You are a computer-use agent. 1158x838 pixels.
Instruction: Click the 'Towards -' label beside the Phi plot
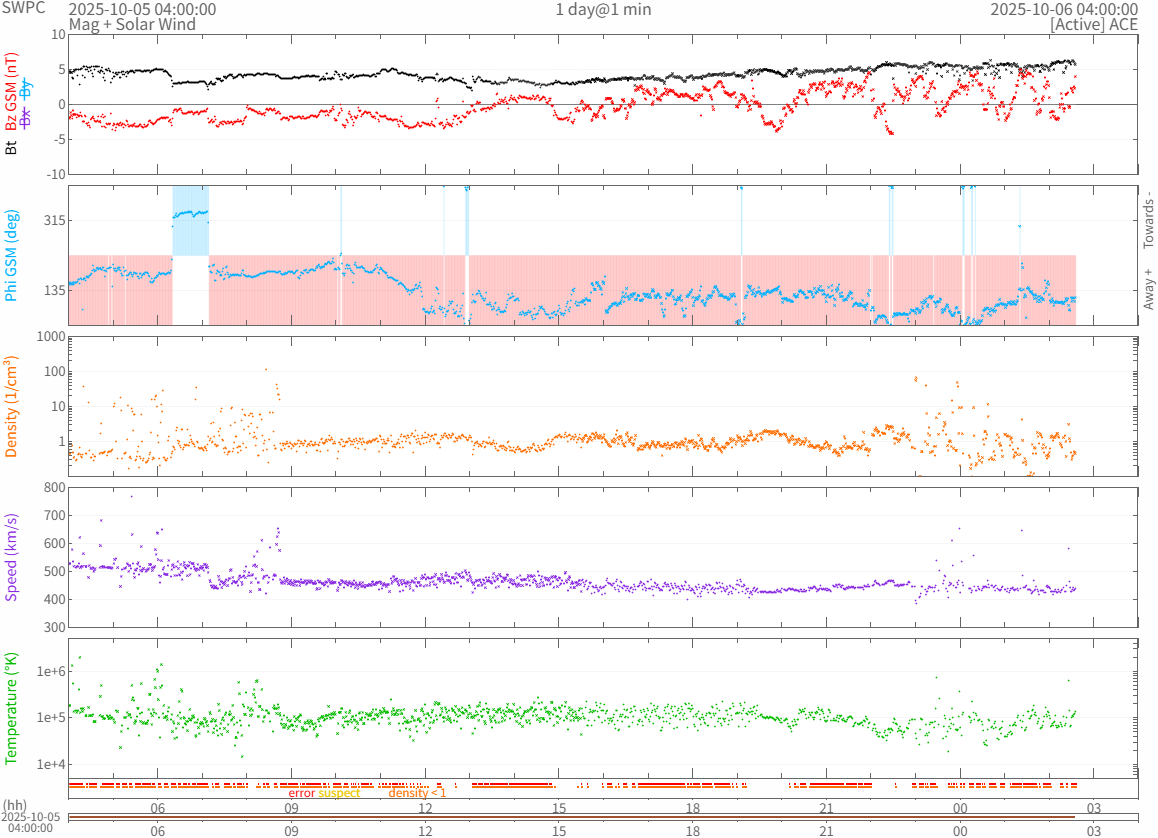[1148, 219]
